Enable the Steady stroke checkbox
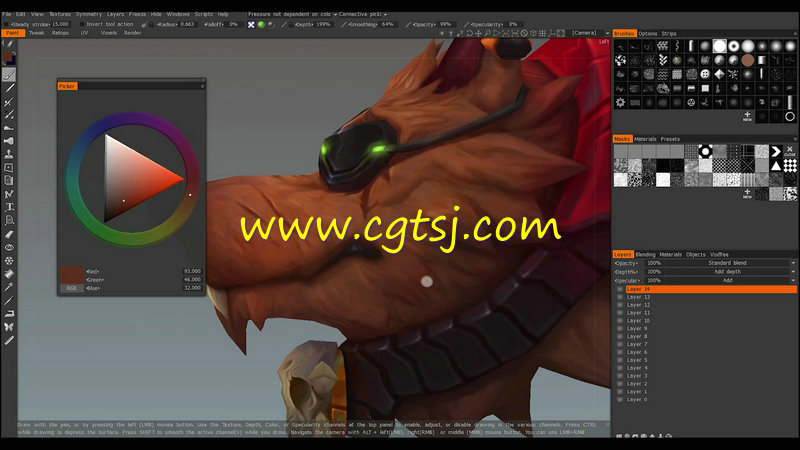 point(7,24)
